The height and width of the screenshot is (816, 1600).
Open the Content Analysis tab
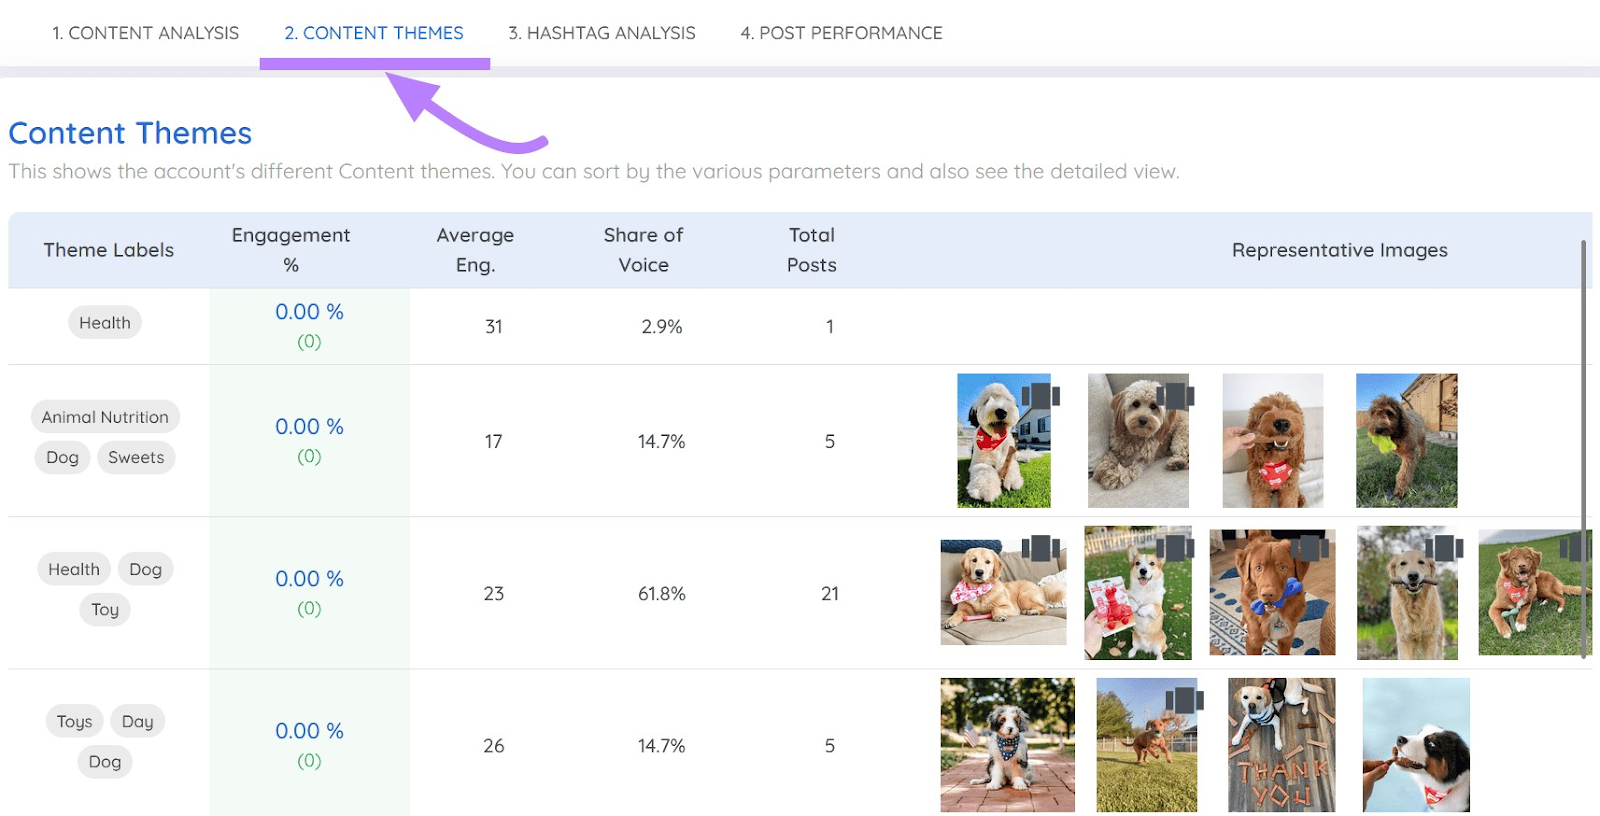pyautogui.click(x=145, y=33)
